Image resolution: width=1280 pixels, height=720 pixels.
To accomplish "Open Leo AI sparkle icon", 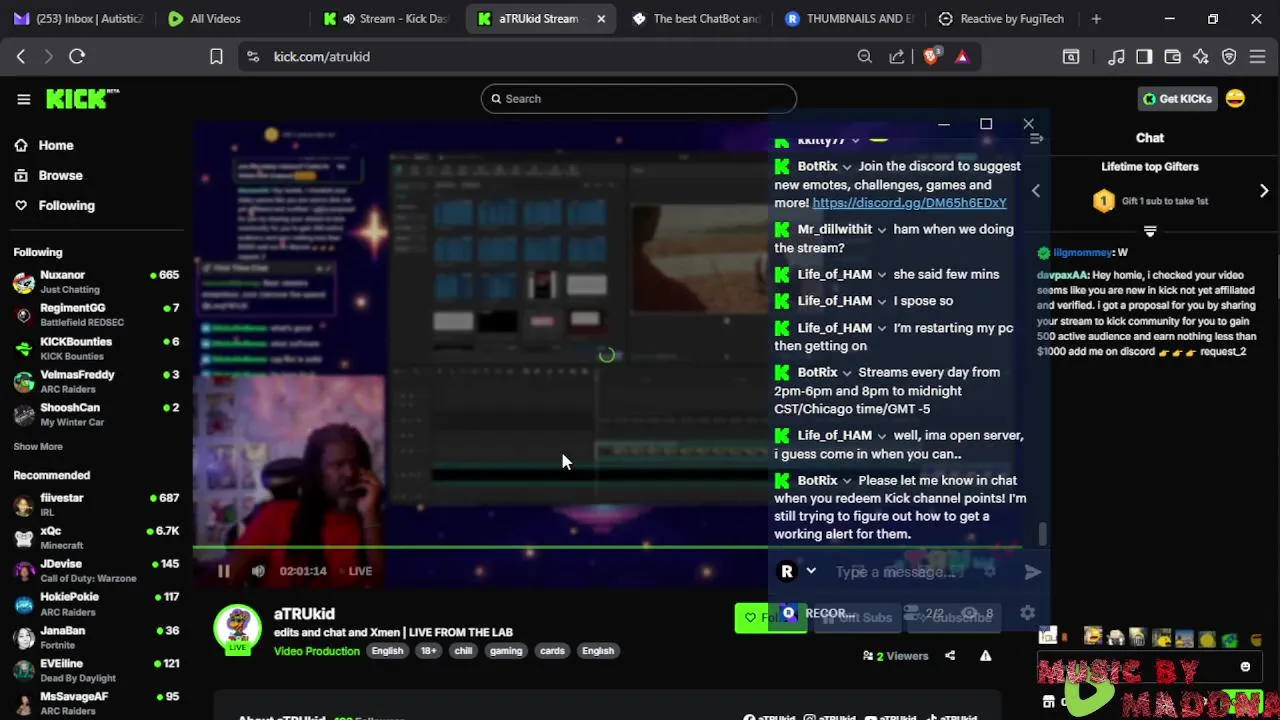I will point(1201,57).
